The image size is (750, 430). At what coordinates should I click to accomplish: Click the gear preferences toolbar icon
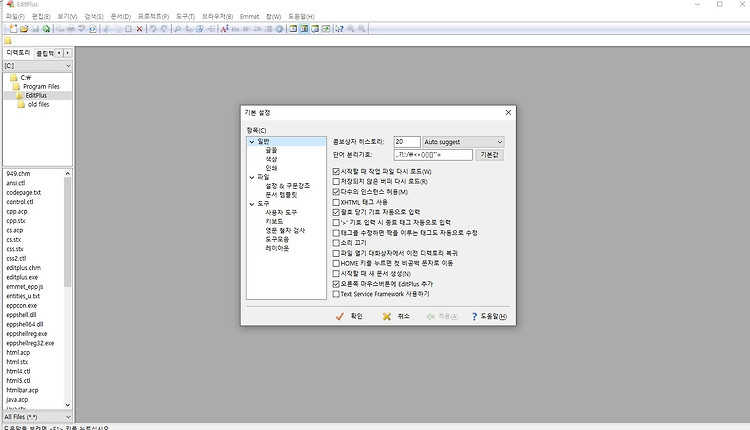click(279, 29)
